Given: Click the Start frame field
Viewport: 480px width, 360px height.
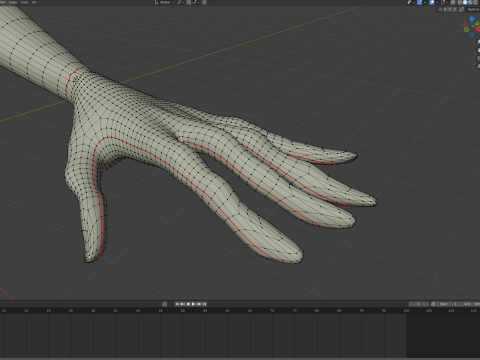Looking at the screenshot, I should tap(448, 304).
